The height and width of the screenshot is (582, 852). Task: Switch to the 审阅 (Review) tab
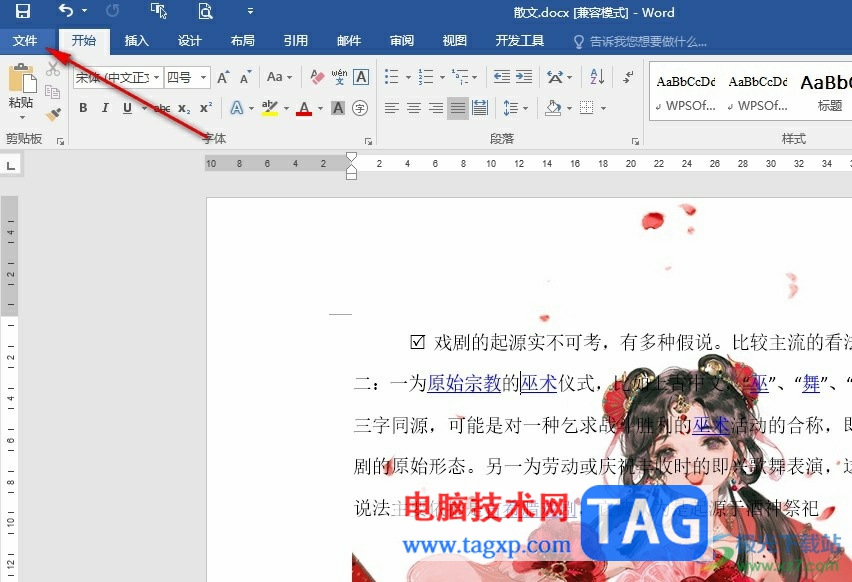coord(402,41)
